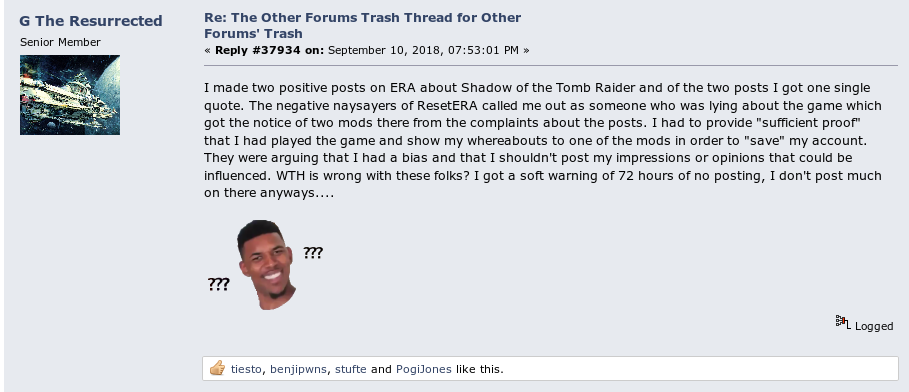909x392 pixels.
Task: Visit stufte's profile from the likes
Action: (350, 369)
